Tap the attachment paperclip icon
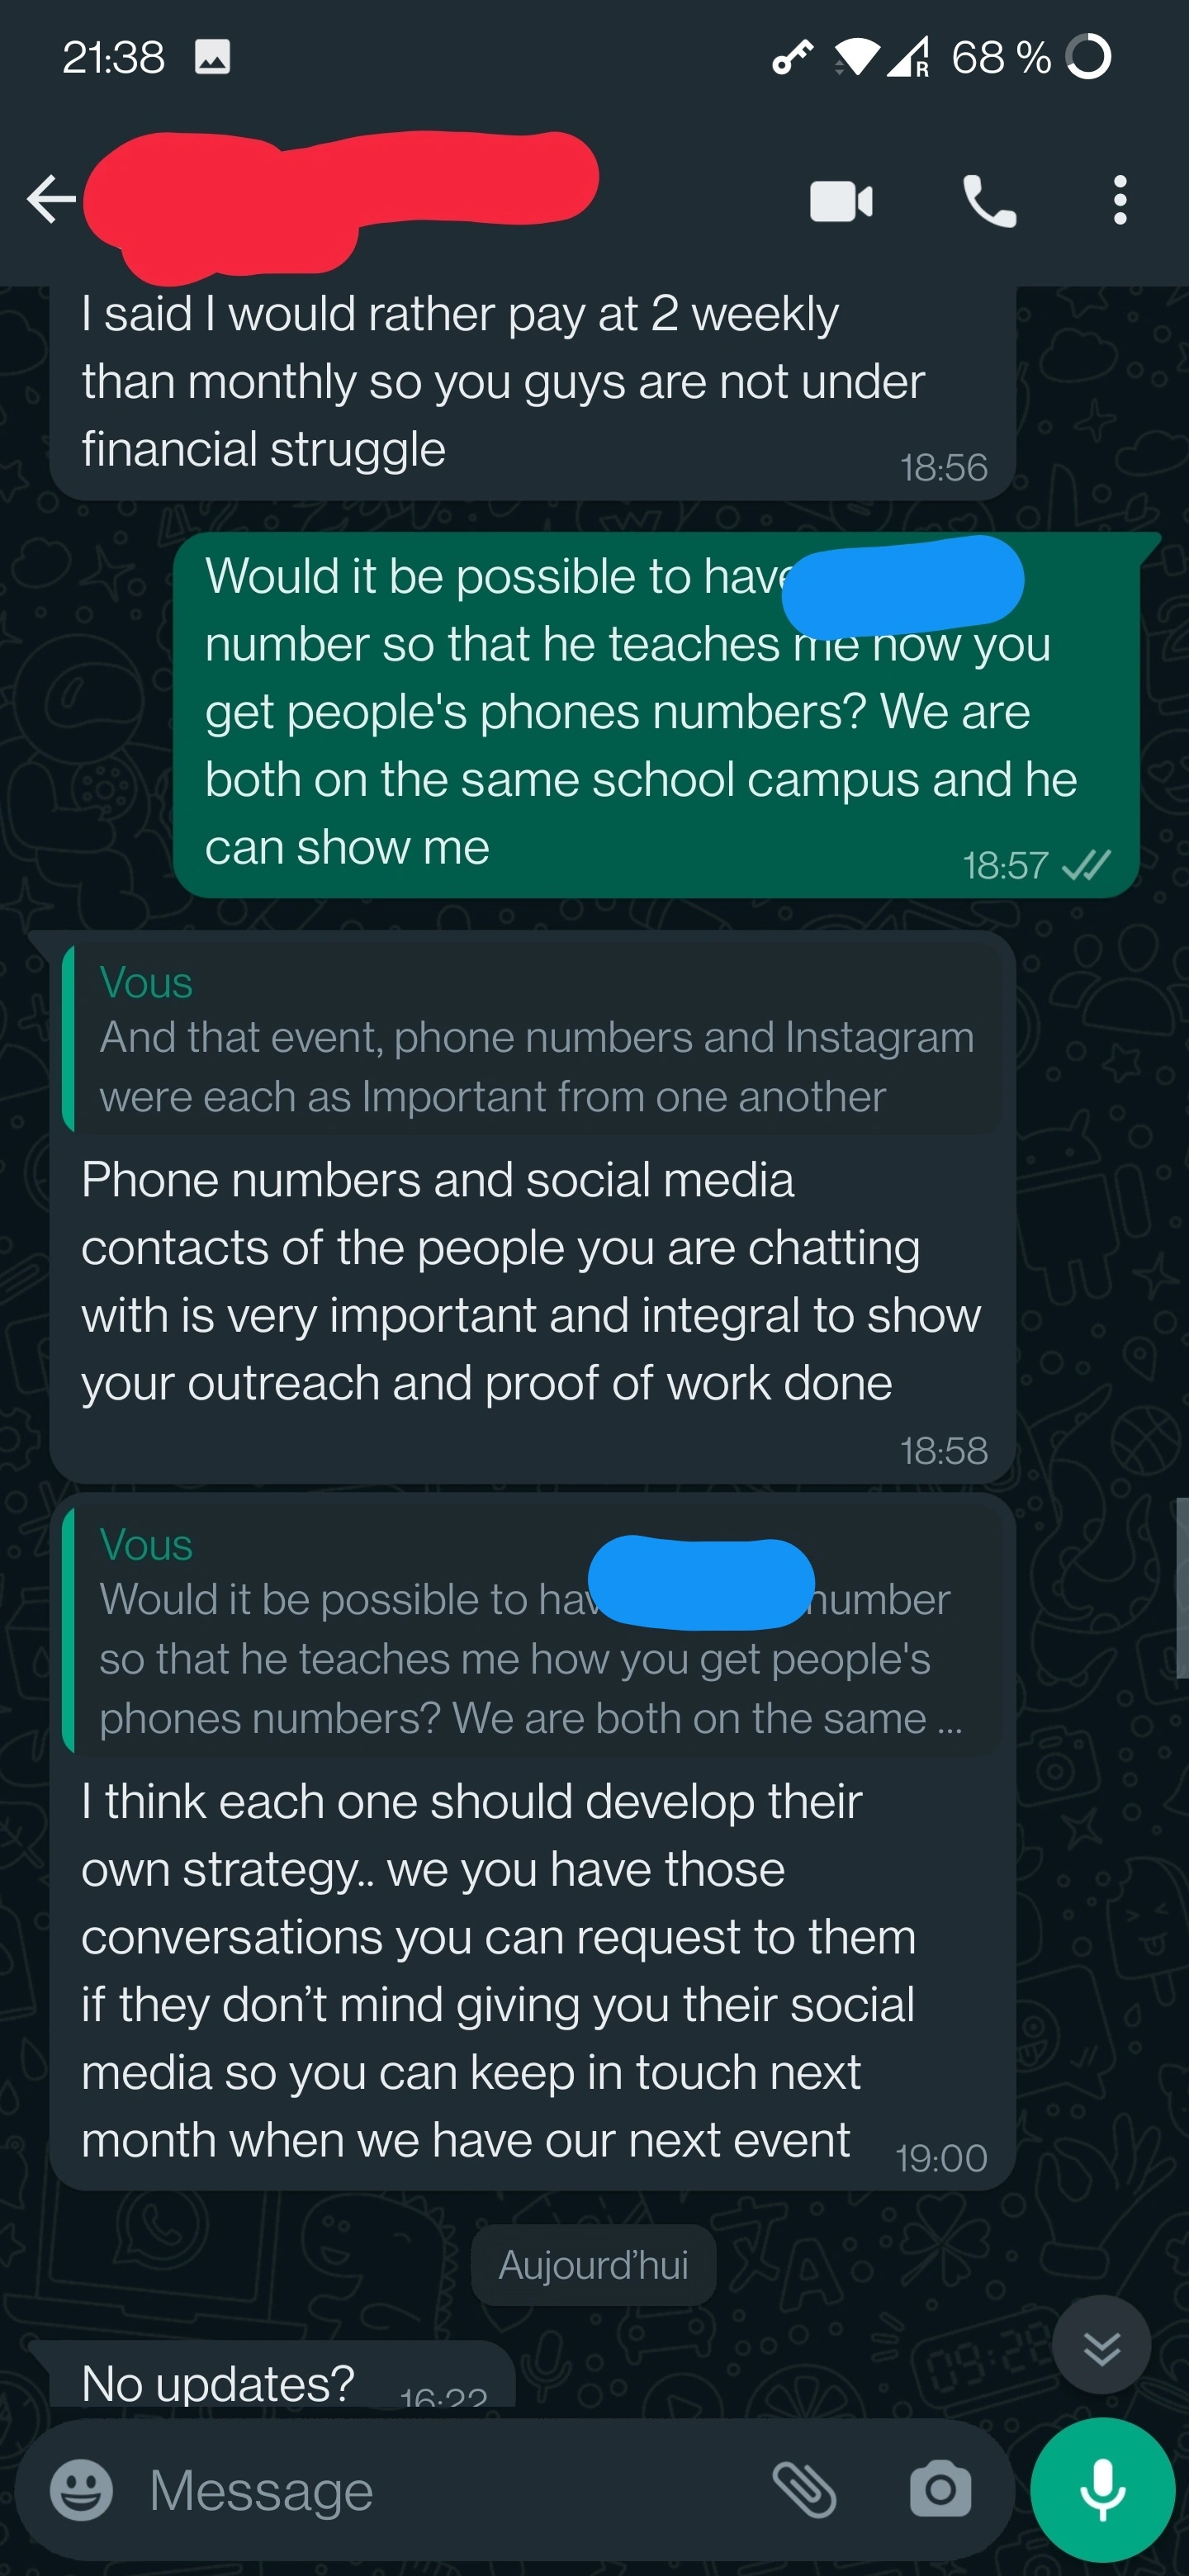Screen dimensions: 1189x2576 [x=804, y=2489]
